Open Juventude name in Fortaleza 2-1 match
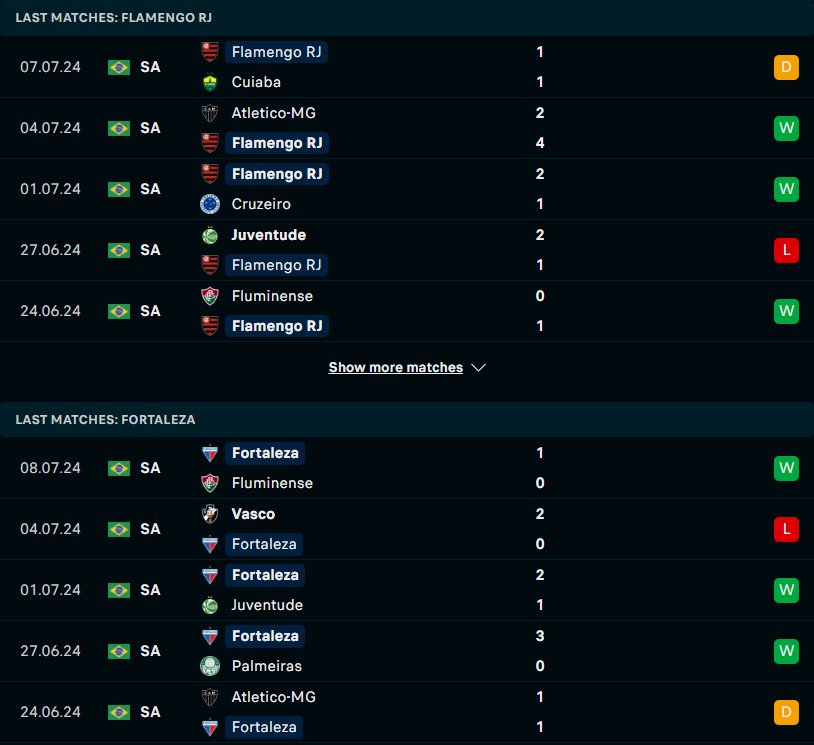The height and width of the screenshot is (745, 814). click(267, 605)
